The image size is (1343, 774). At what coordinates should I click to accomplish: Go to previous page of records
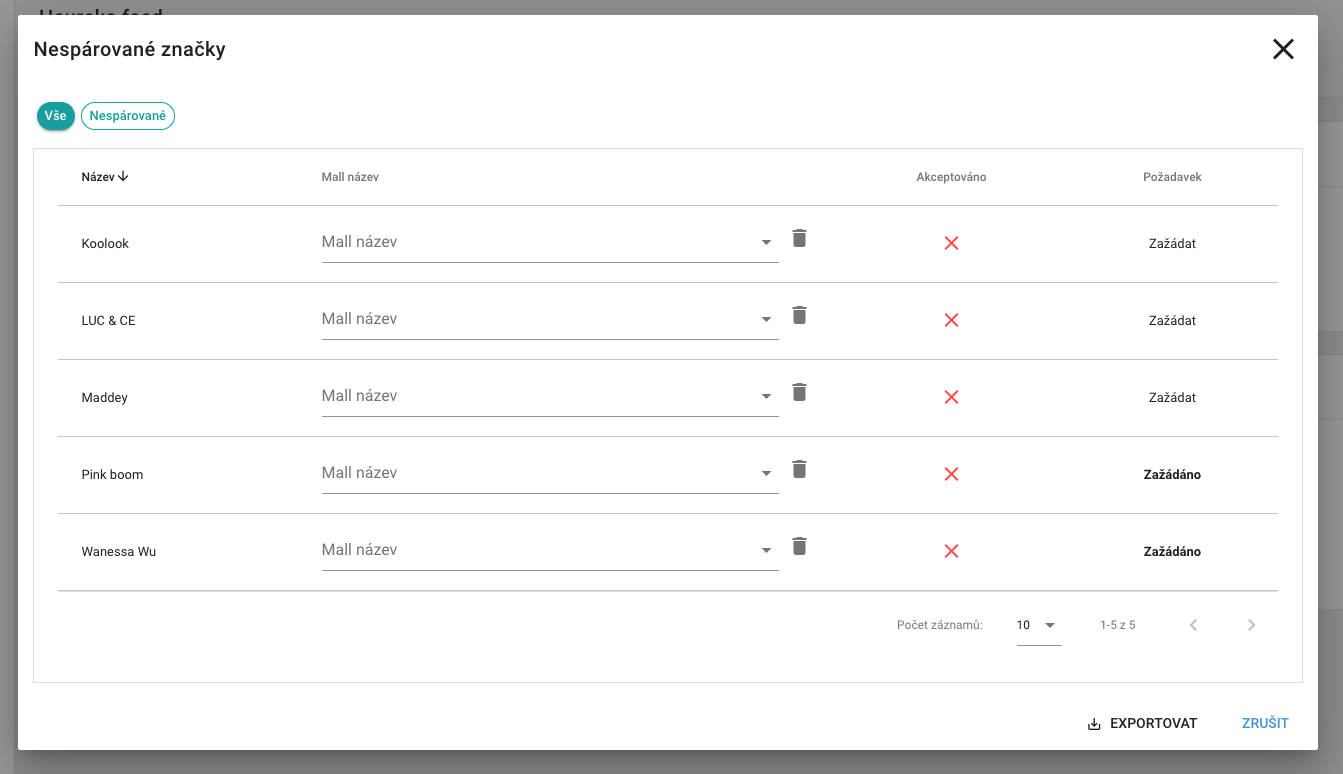pyautogui.click(x=1193, y=625)
